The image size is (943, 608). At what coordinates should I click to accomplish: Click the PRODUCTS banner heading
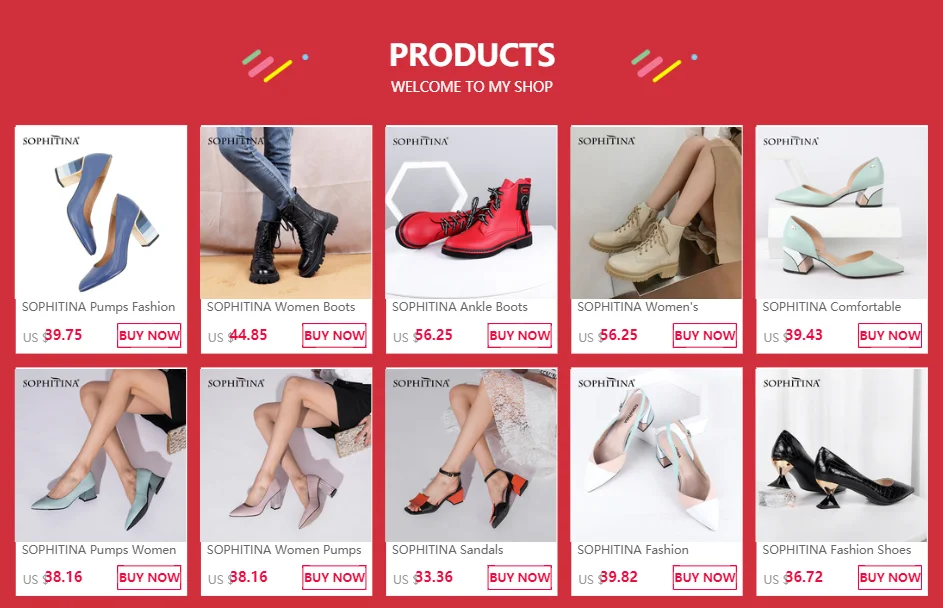[472, 55]
